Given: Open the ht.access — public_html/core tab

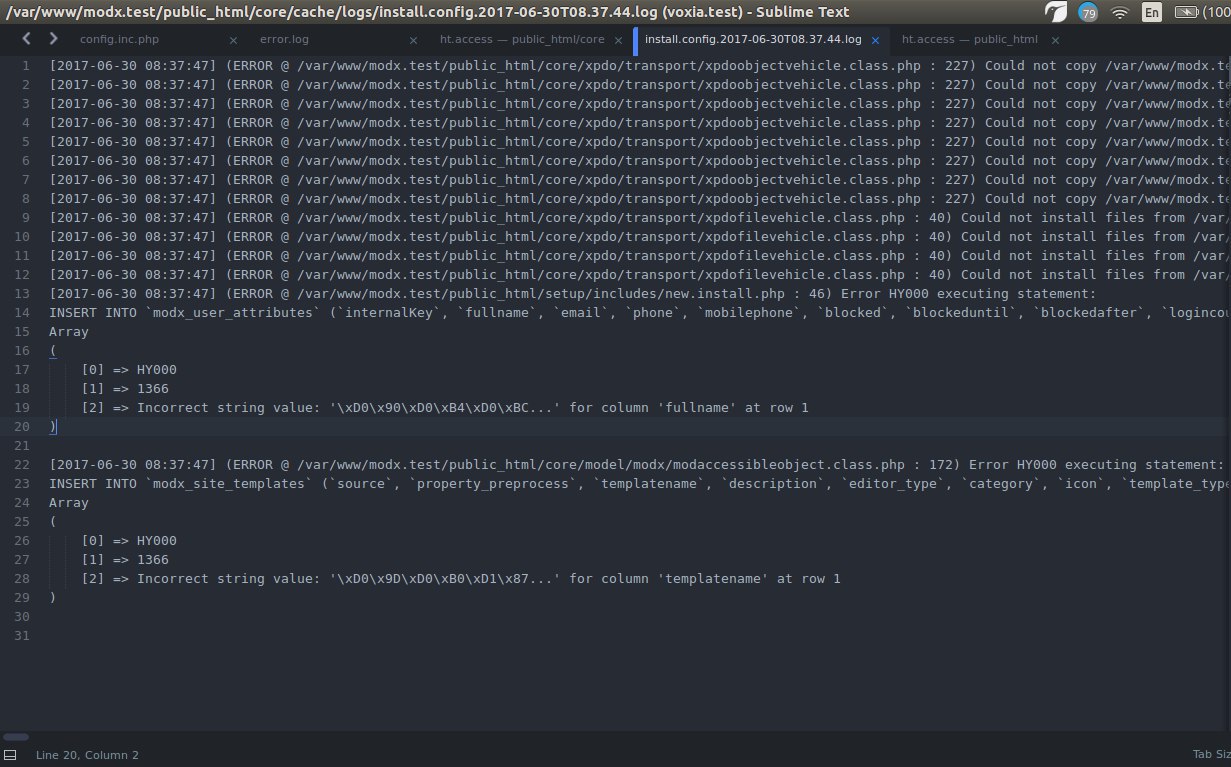Looking at the screenshot, I should [x=522, y=40].
